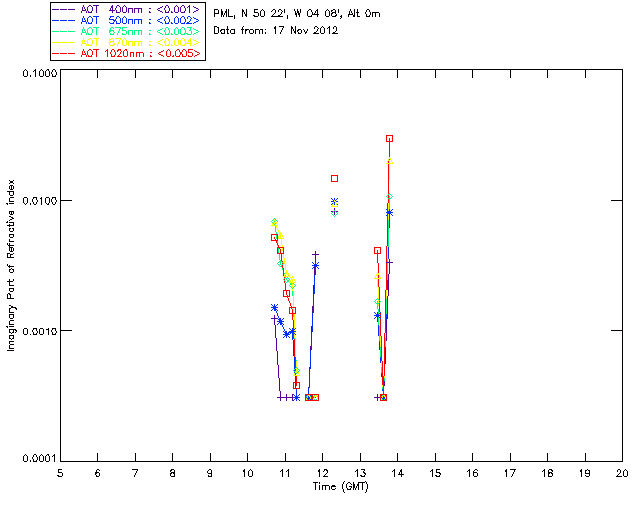Click the x-axis tick label 13
The image size is (640, 512).
360,473
